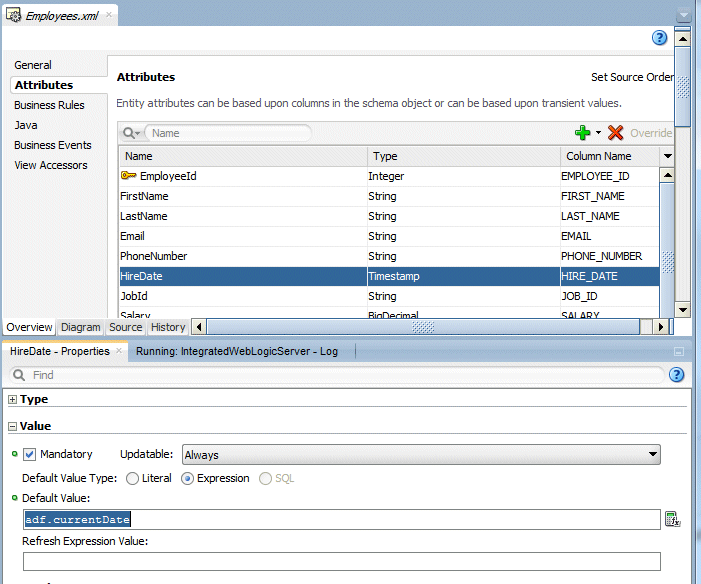
Task: Click the help icon in the Attributes editor
Action: [x=659, y=38]
